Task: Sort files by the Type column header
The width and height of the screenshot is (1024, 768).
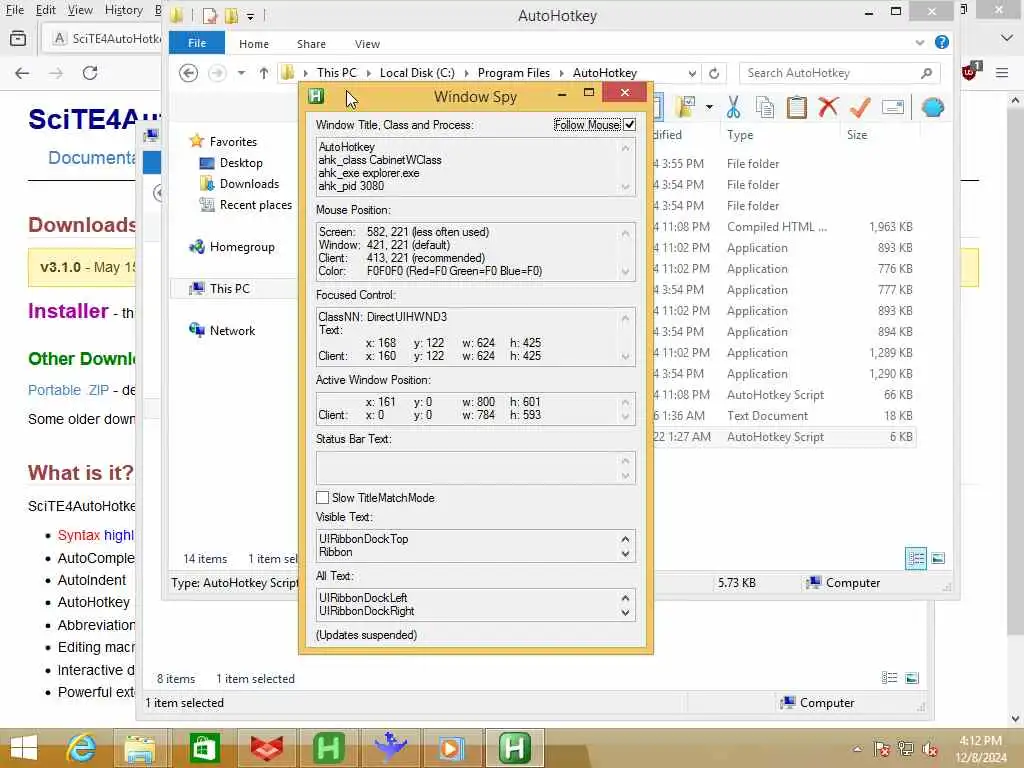Action: tap(740, 135)
